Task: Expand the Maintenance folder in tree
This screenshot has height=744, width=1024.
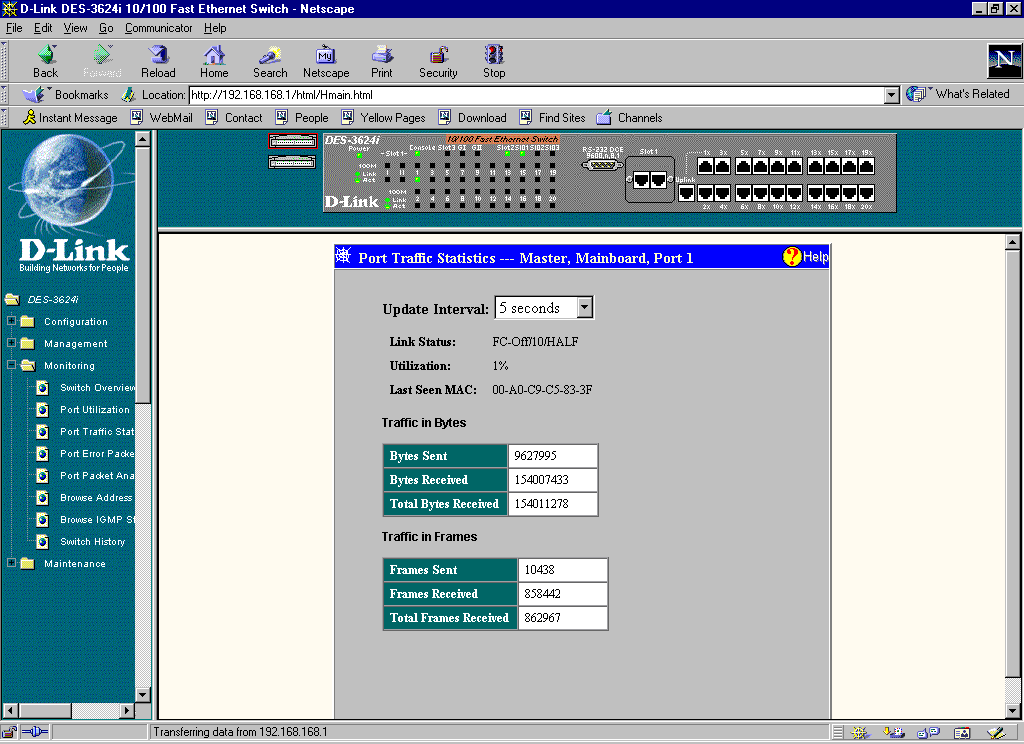Action: (x=12, y=564)
